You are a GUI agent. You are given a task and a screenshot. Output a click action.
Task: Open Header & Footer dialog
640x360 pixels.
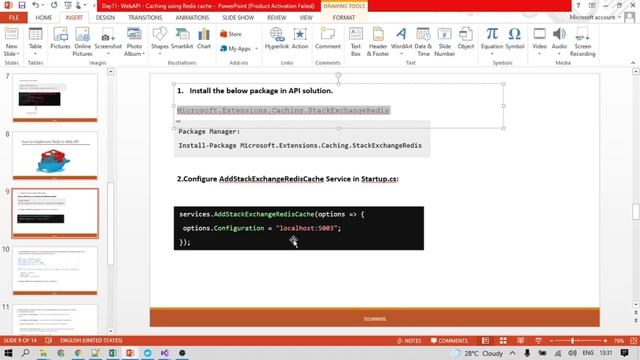click(378, 42)
